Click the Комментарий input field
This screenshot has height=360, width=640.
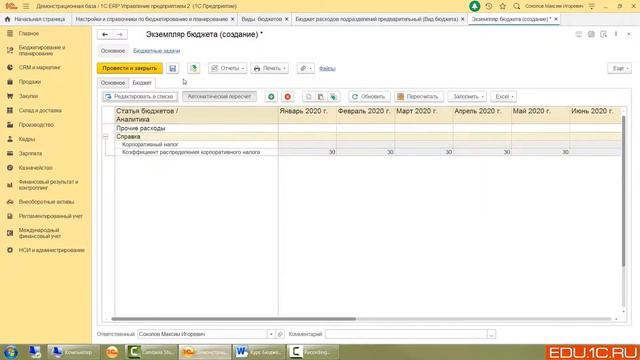pyautogui.click(x=406, y=334)
